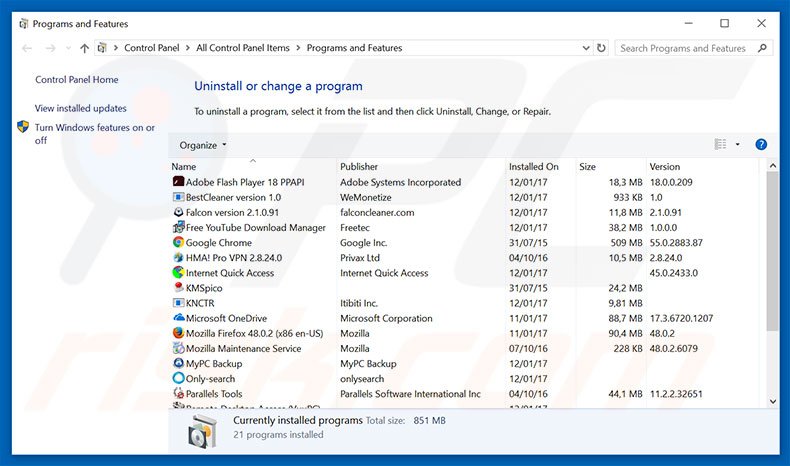Sort by the Name column header
This screenshot has width=790, height=466.
(252, 166)
